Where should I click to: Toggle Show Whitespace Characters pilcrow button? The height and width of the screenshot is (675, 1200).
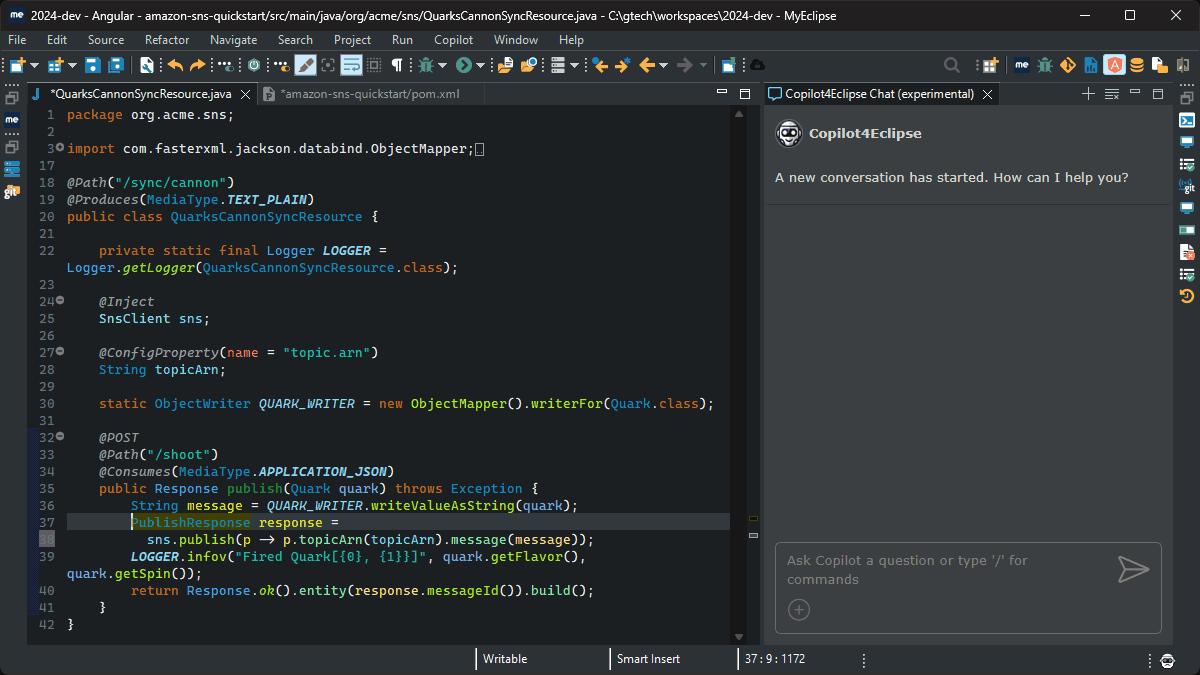[x=397, y=65]
